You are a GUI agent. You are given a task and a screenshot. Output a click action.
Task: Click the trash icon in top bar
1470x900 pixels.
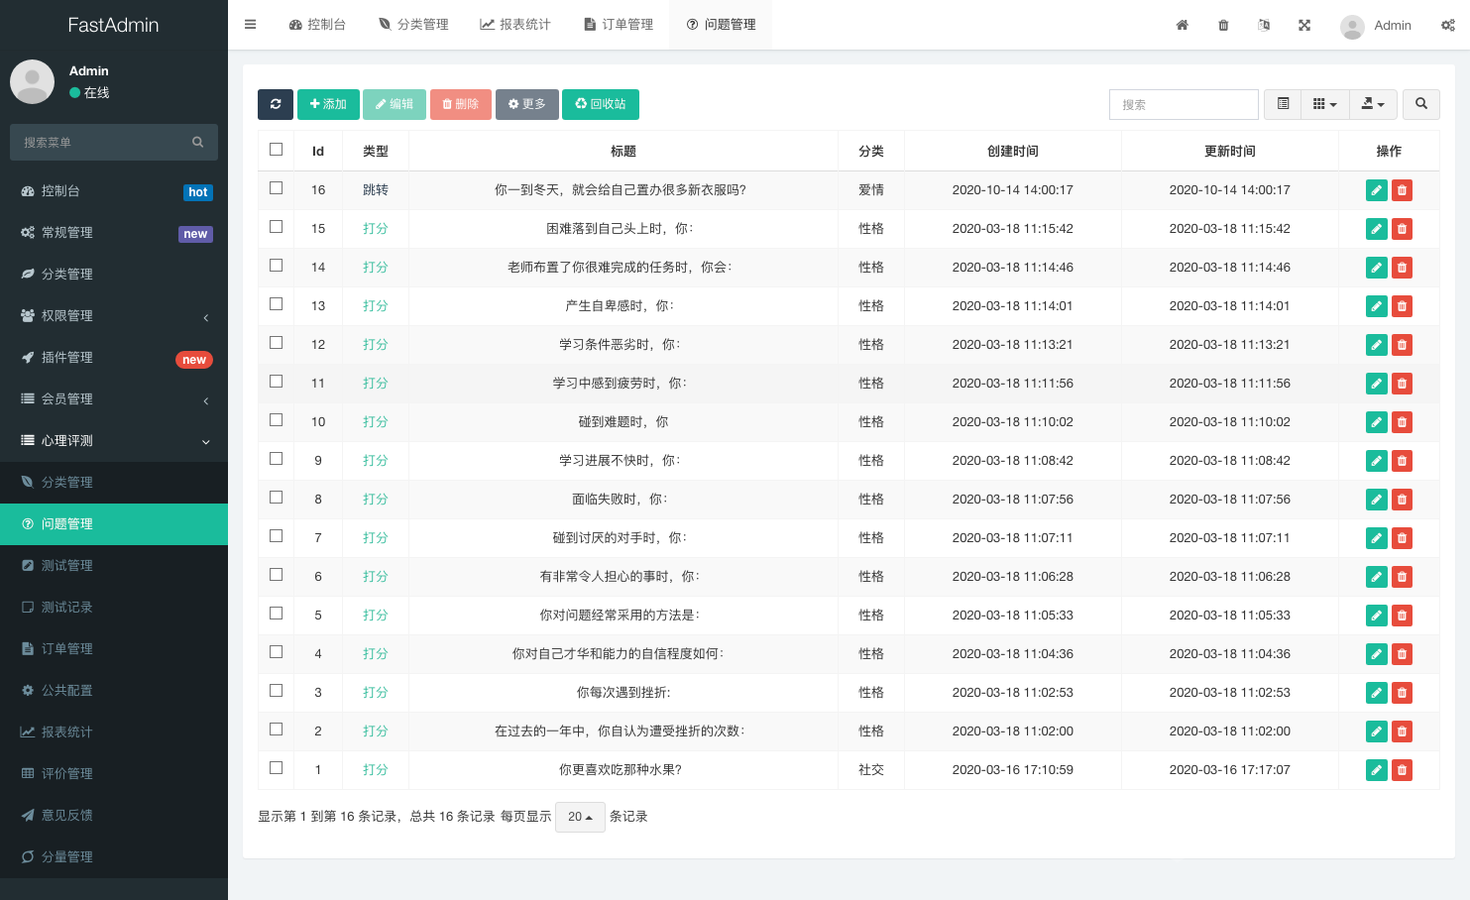[x=1223, y=25]
